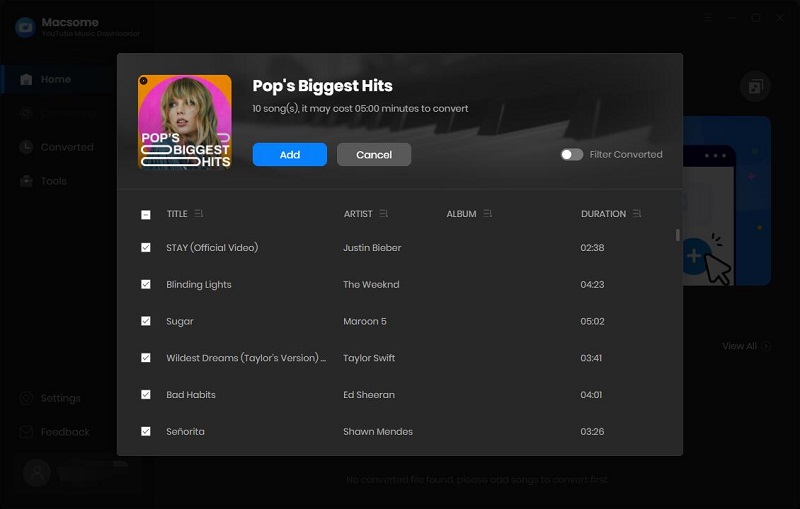This screenshot has width=800, height=509.
Task: Click artist 'Shawn Mendes'
Action: pos(378,431)
